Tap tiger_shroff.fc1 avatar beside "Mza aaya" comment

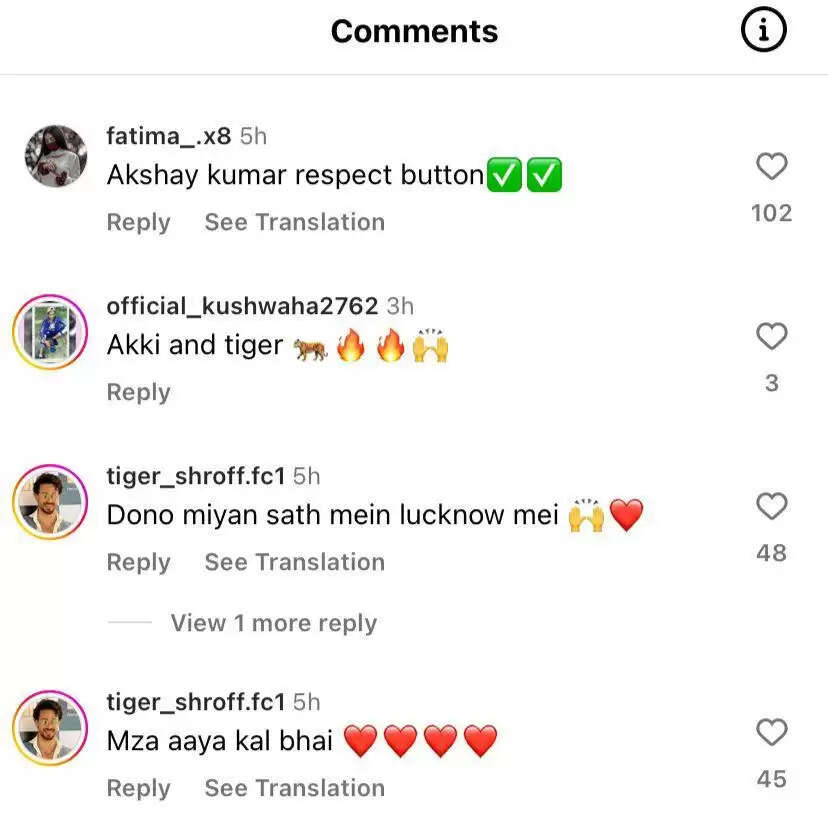tap(50, 727)
